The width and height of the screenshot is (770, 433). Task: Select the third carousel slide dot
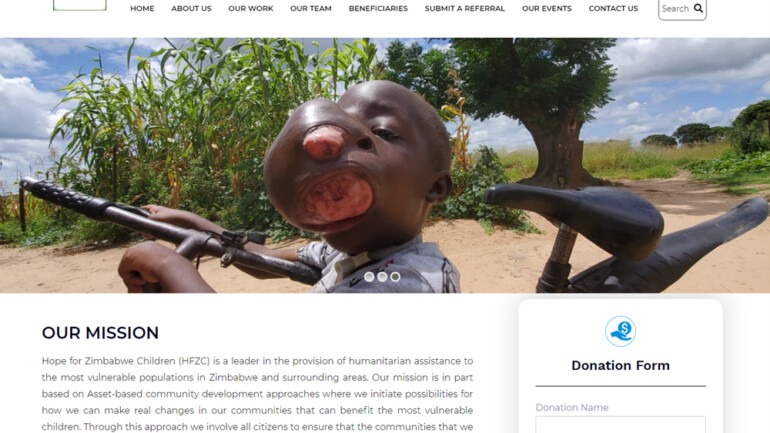[395, 277]
